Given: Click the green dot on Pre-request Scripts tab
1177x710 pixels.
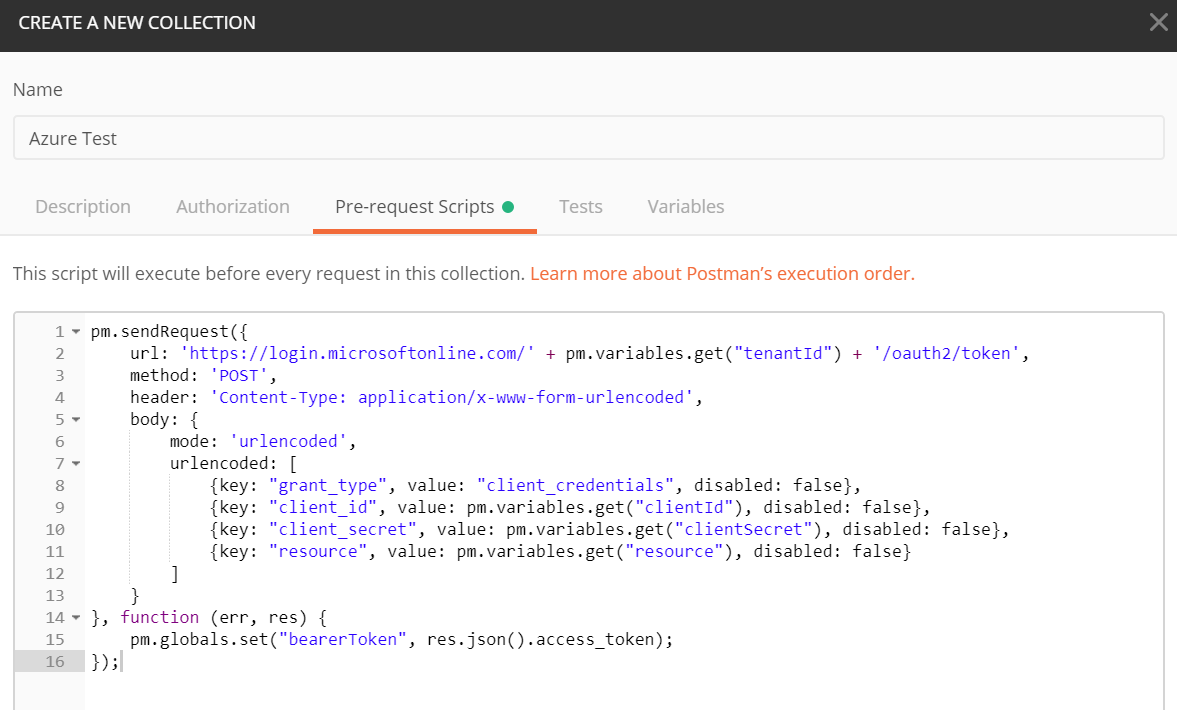Looking at the screenshot, I should tap(508, 207).
